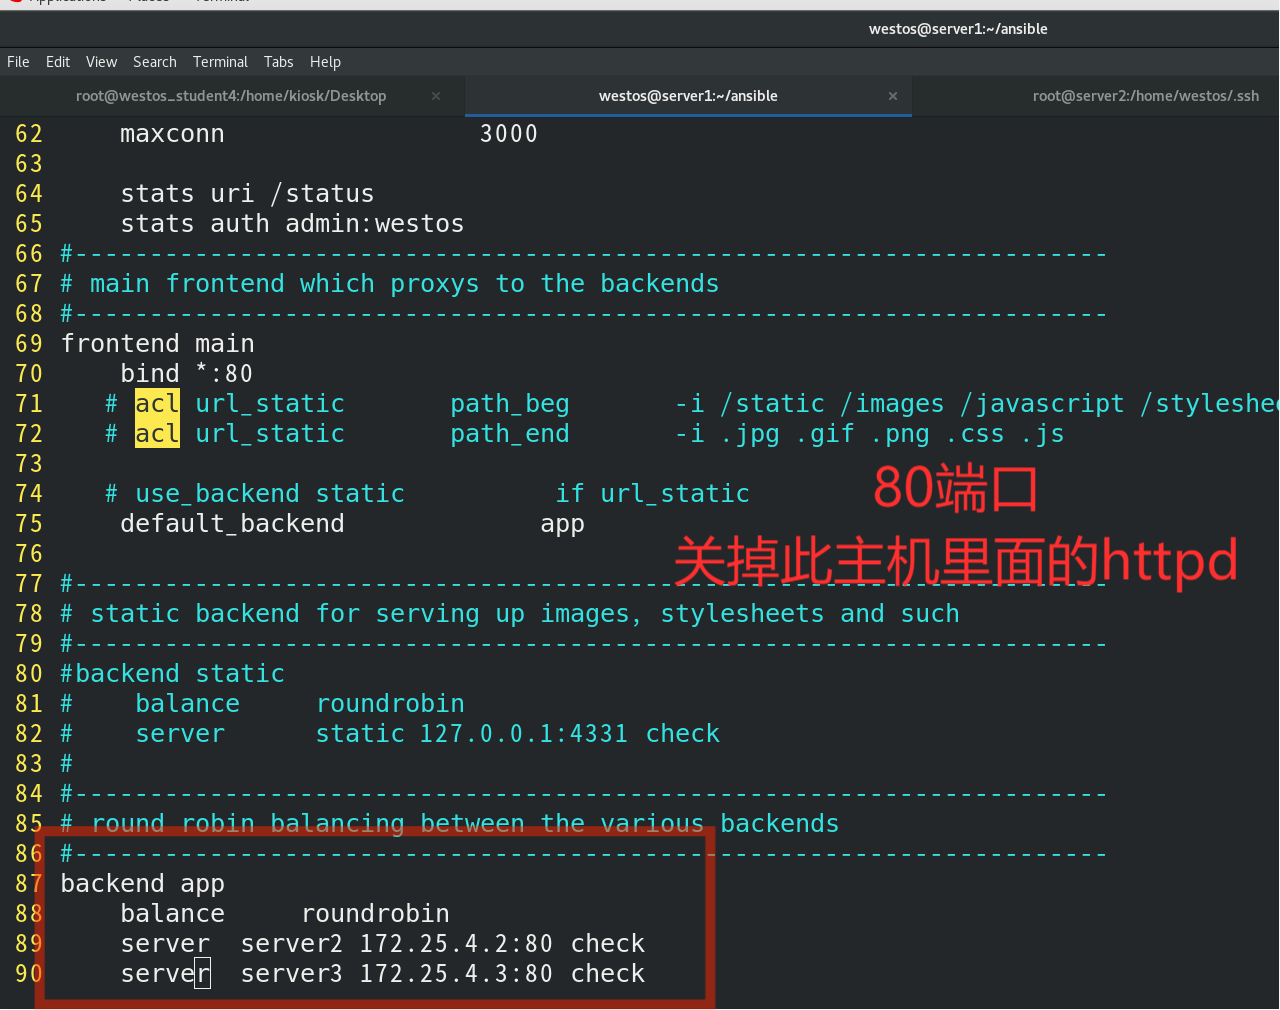Click roundrobin on line 88

[375, 914]
